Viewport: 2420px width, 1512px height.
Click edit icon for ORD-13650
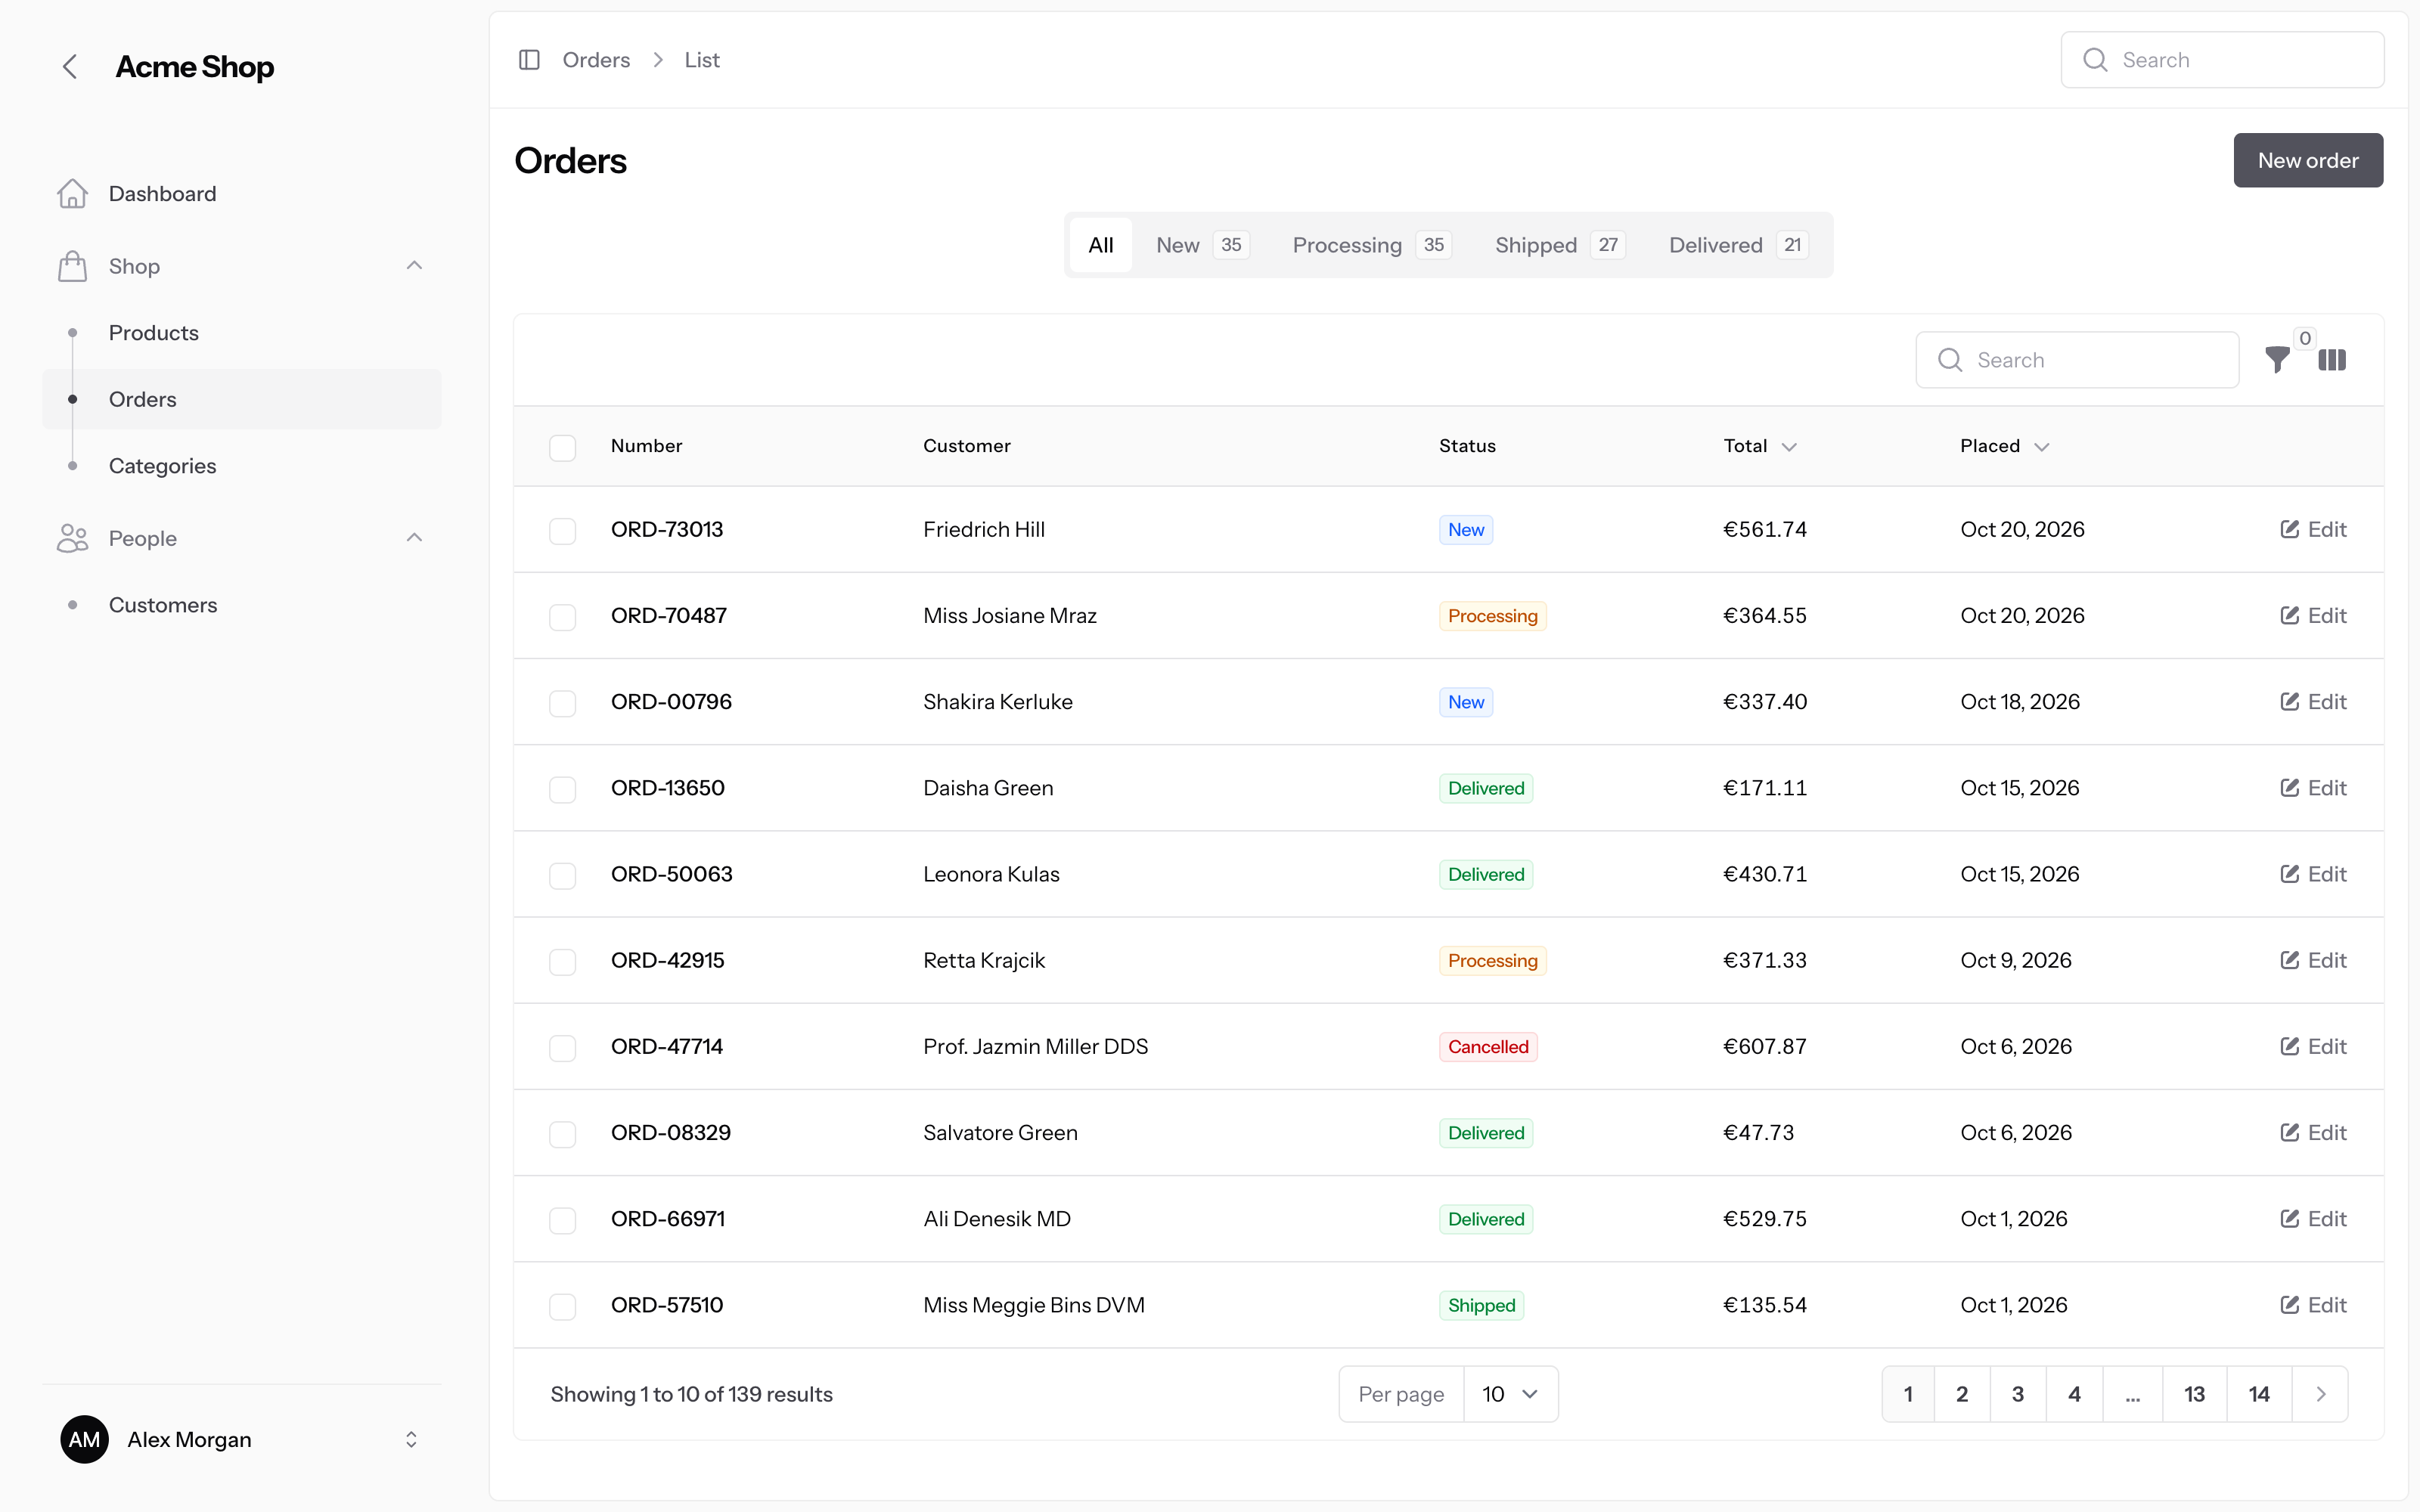click(2289, 787)
